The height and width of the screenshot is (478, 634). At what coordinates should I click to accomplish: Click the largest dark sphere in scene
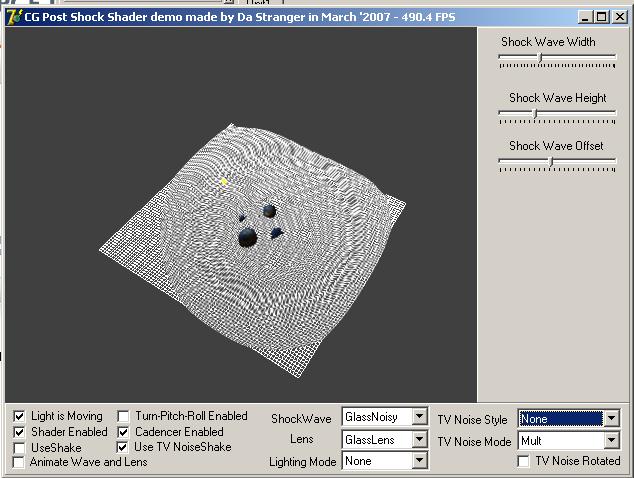(x=247, y=237)
